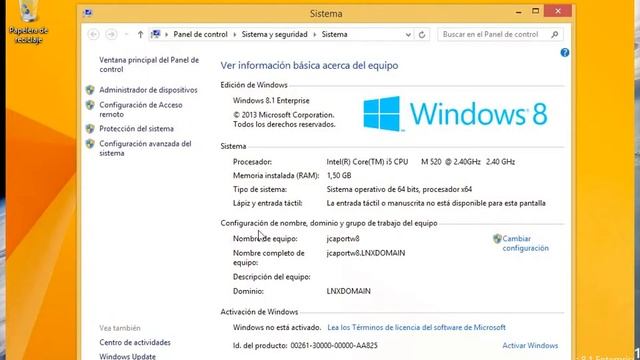The width and height of the screenshot is (640, 360).
Task: Expand the address bar history dropdown
Action: pos(408,35)
